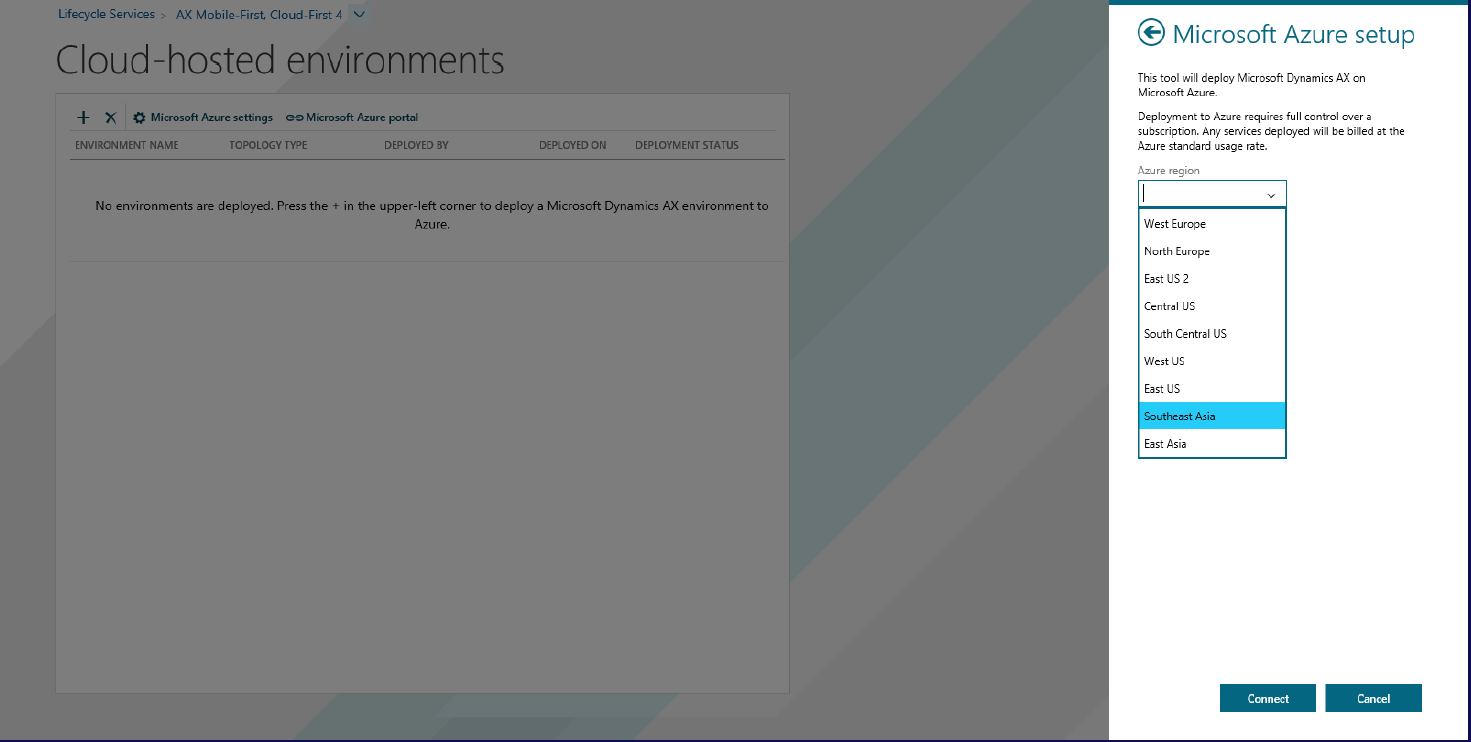This screenshot has height=742, width=1471.
Task: Open the Microsoft Azure settings gear icon
Action: coord(138,117)
